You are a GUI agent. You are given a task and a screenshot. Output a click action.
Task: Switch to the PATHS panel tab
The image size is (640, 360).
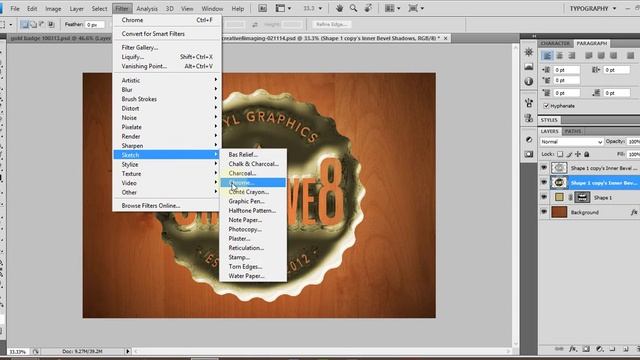pyautogui.click(x=573, y=131)
